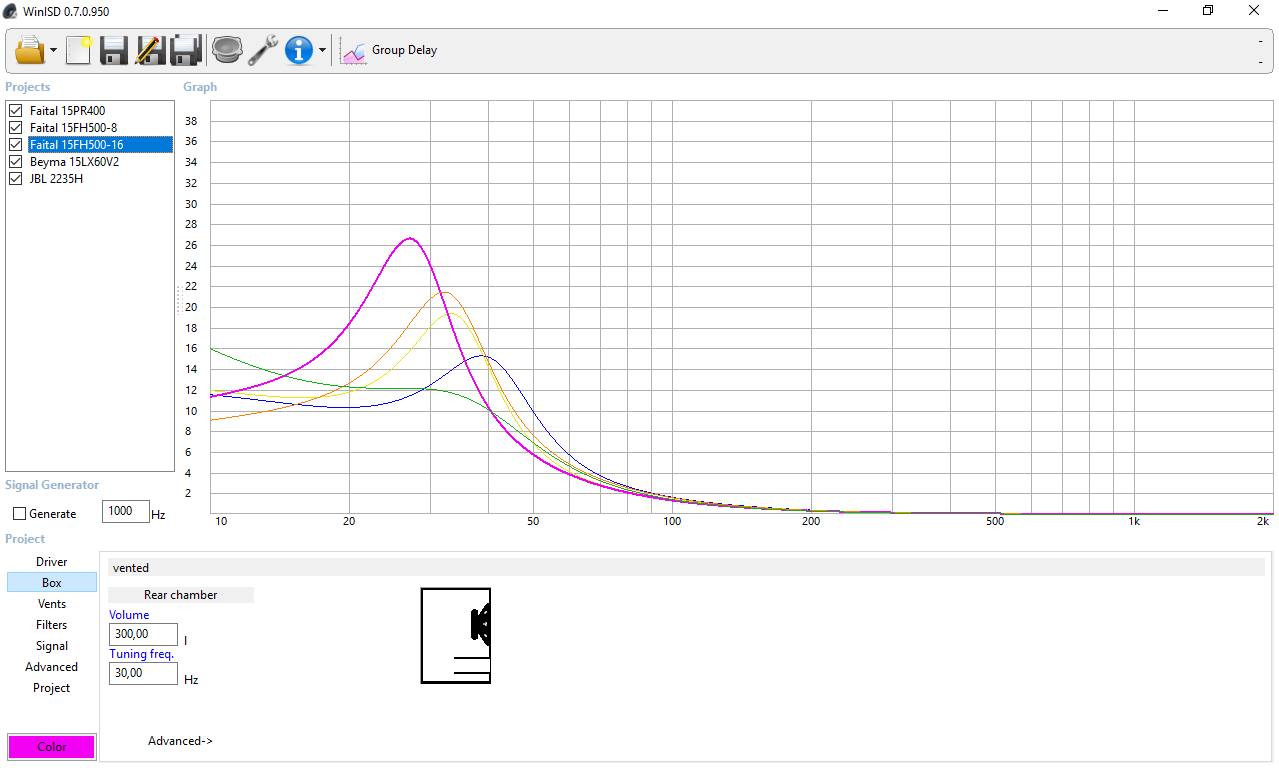Screen dimensions: 1279x768
Task: Open the magenta Color swatch picker
Action: [x=52, y=747]
